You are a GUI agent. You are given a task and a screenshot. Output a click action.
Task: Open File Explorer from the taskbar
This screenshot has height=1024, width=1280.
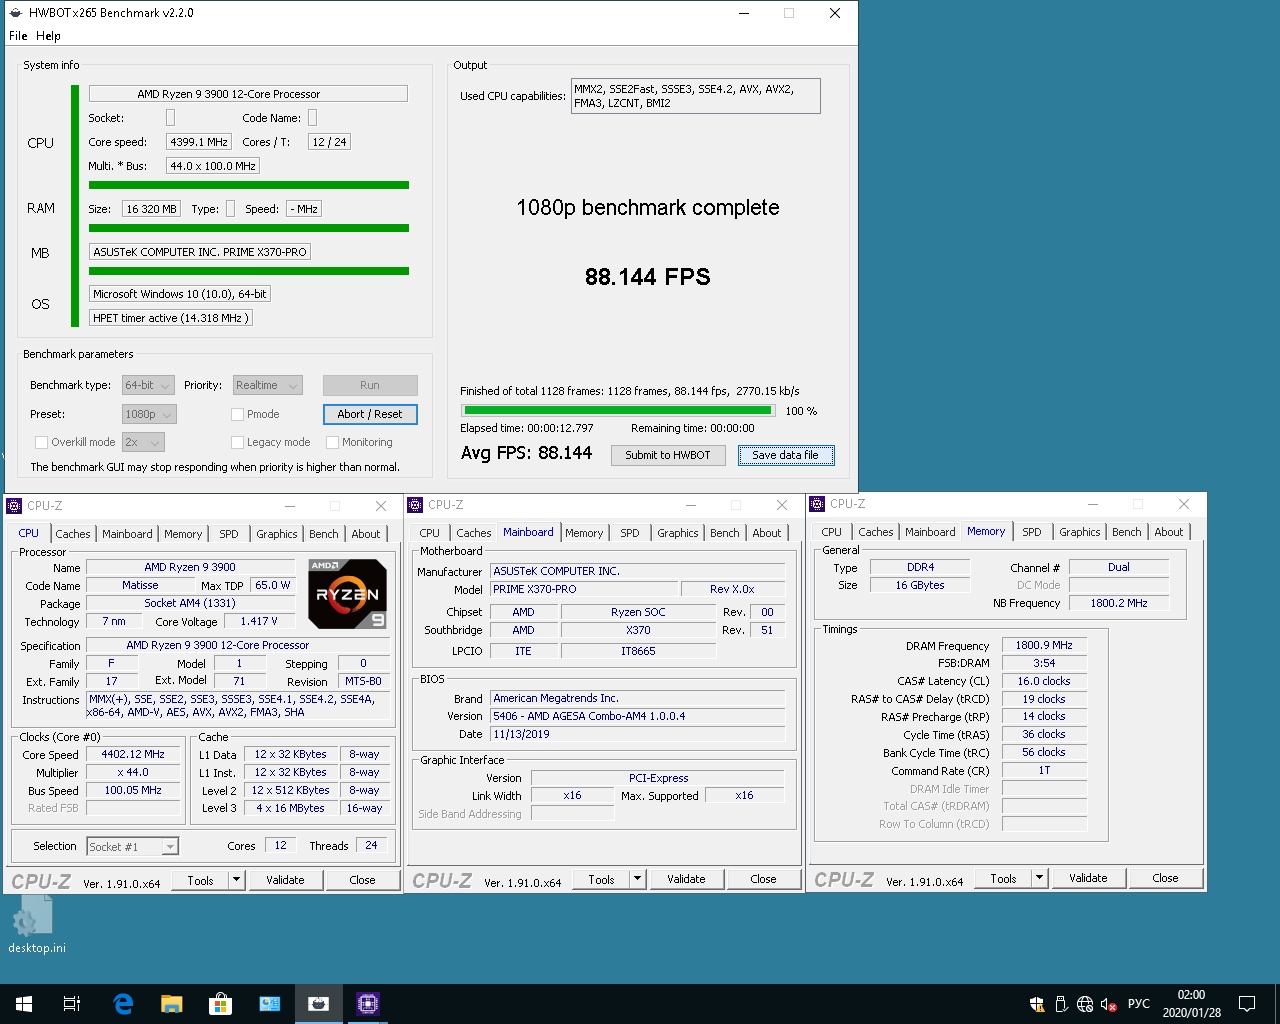[172, 1004]
